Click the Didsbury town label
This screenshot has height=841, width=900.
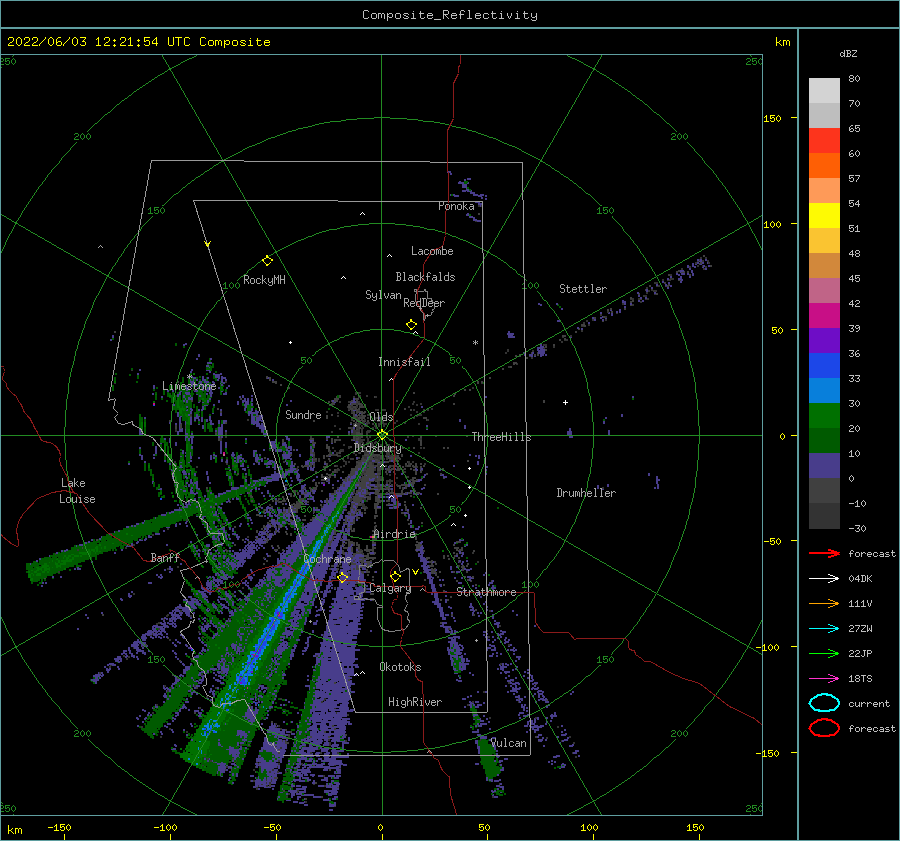point(378,448)
